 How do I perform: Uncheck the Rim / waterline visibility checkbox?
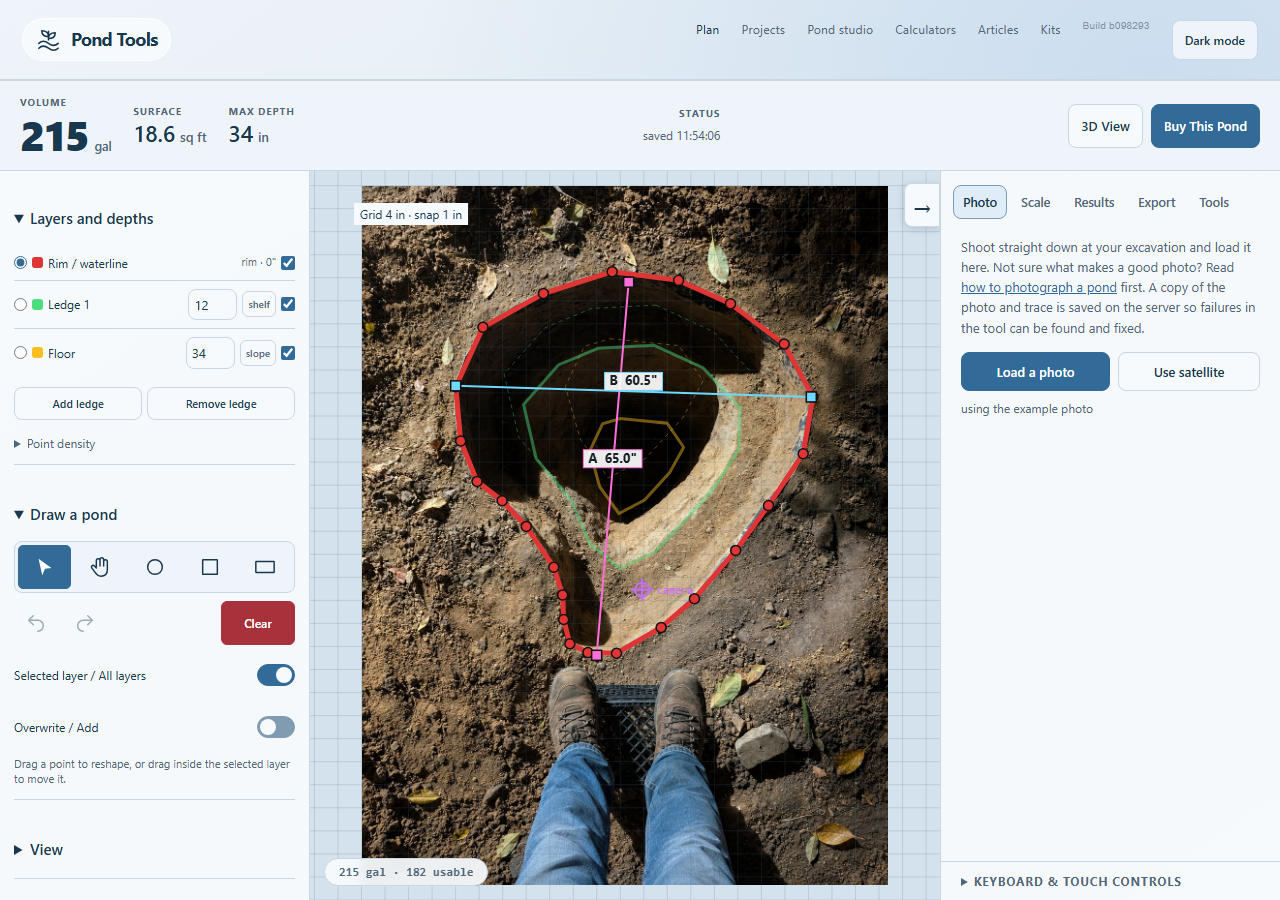tap(288, 263)
